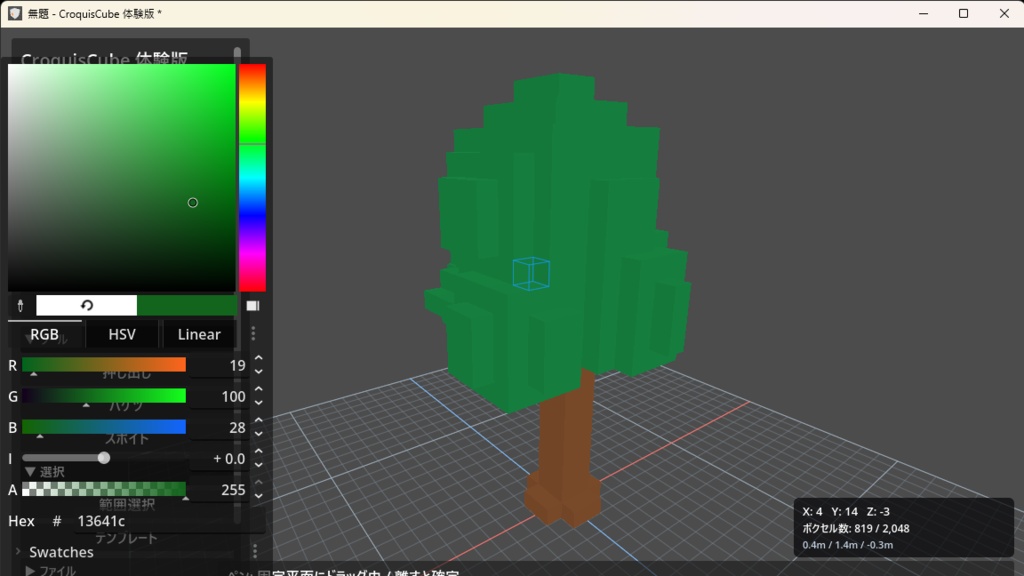
Task: Decrease the I value with the down arrow
Action: (x=259, y=465)
